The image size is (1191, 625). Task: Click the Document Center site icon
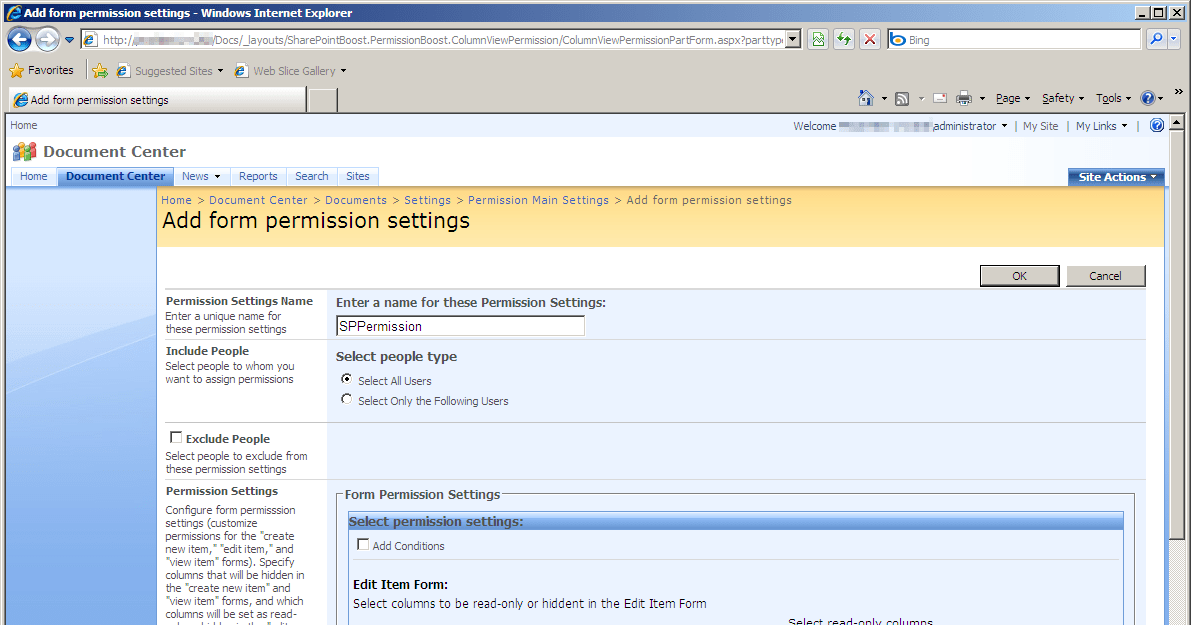pos(24,151)
